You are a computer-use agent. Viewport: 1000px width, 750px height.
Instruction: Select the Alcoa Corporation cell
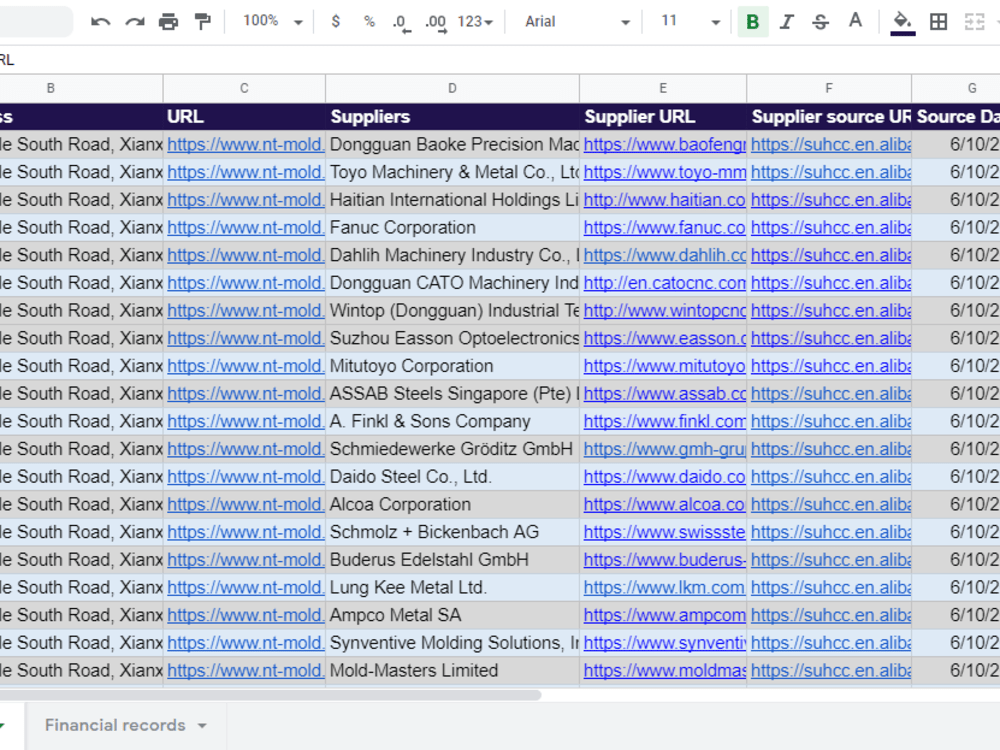point(452,504)
